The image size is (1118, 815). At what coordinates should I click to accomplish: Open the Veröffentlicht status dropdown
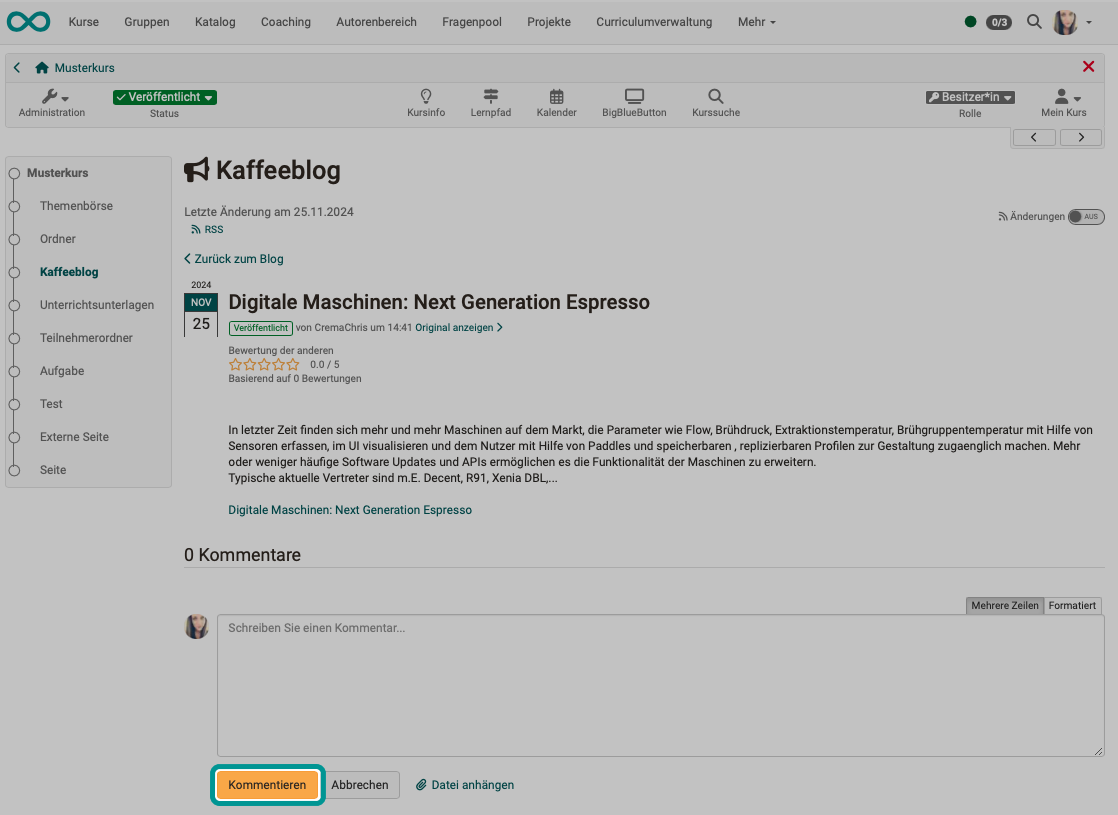click(x=164, y=97)
